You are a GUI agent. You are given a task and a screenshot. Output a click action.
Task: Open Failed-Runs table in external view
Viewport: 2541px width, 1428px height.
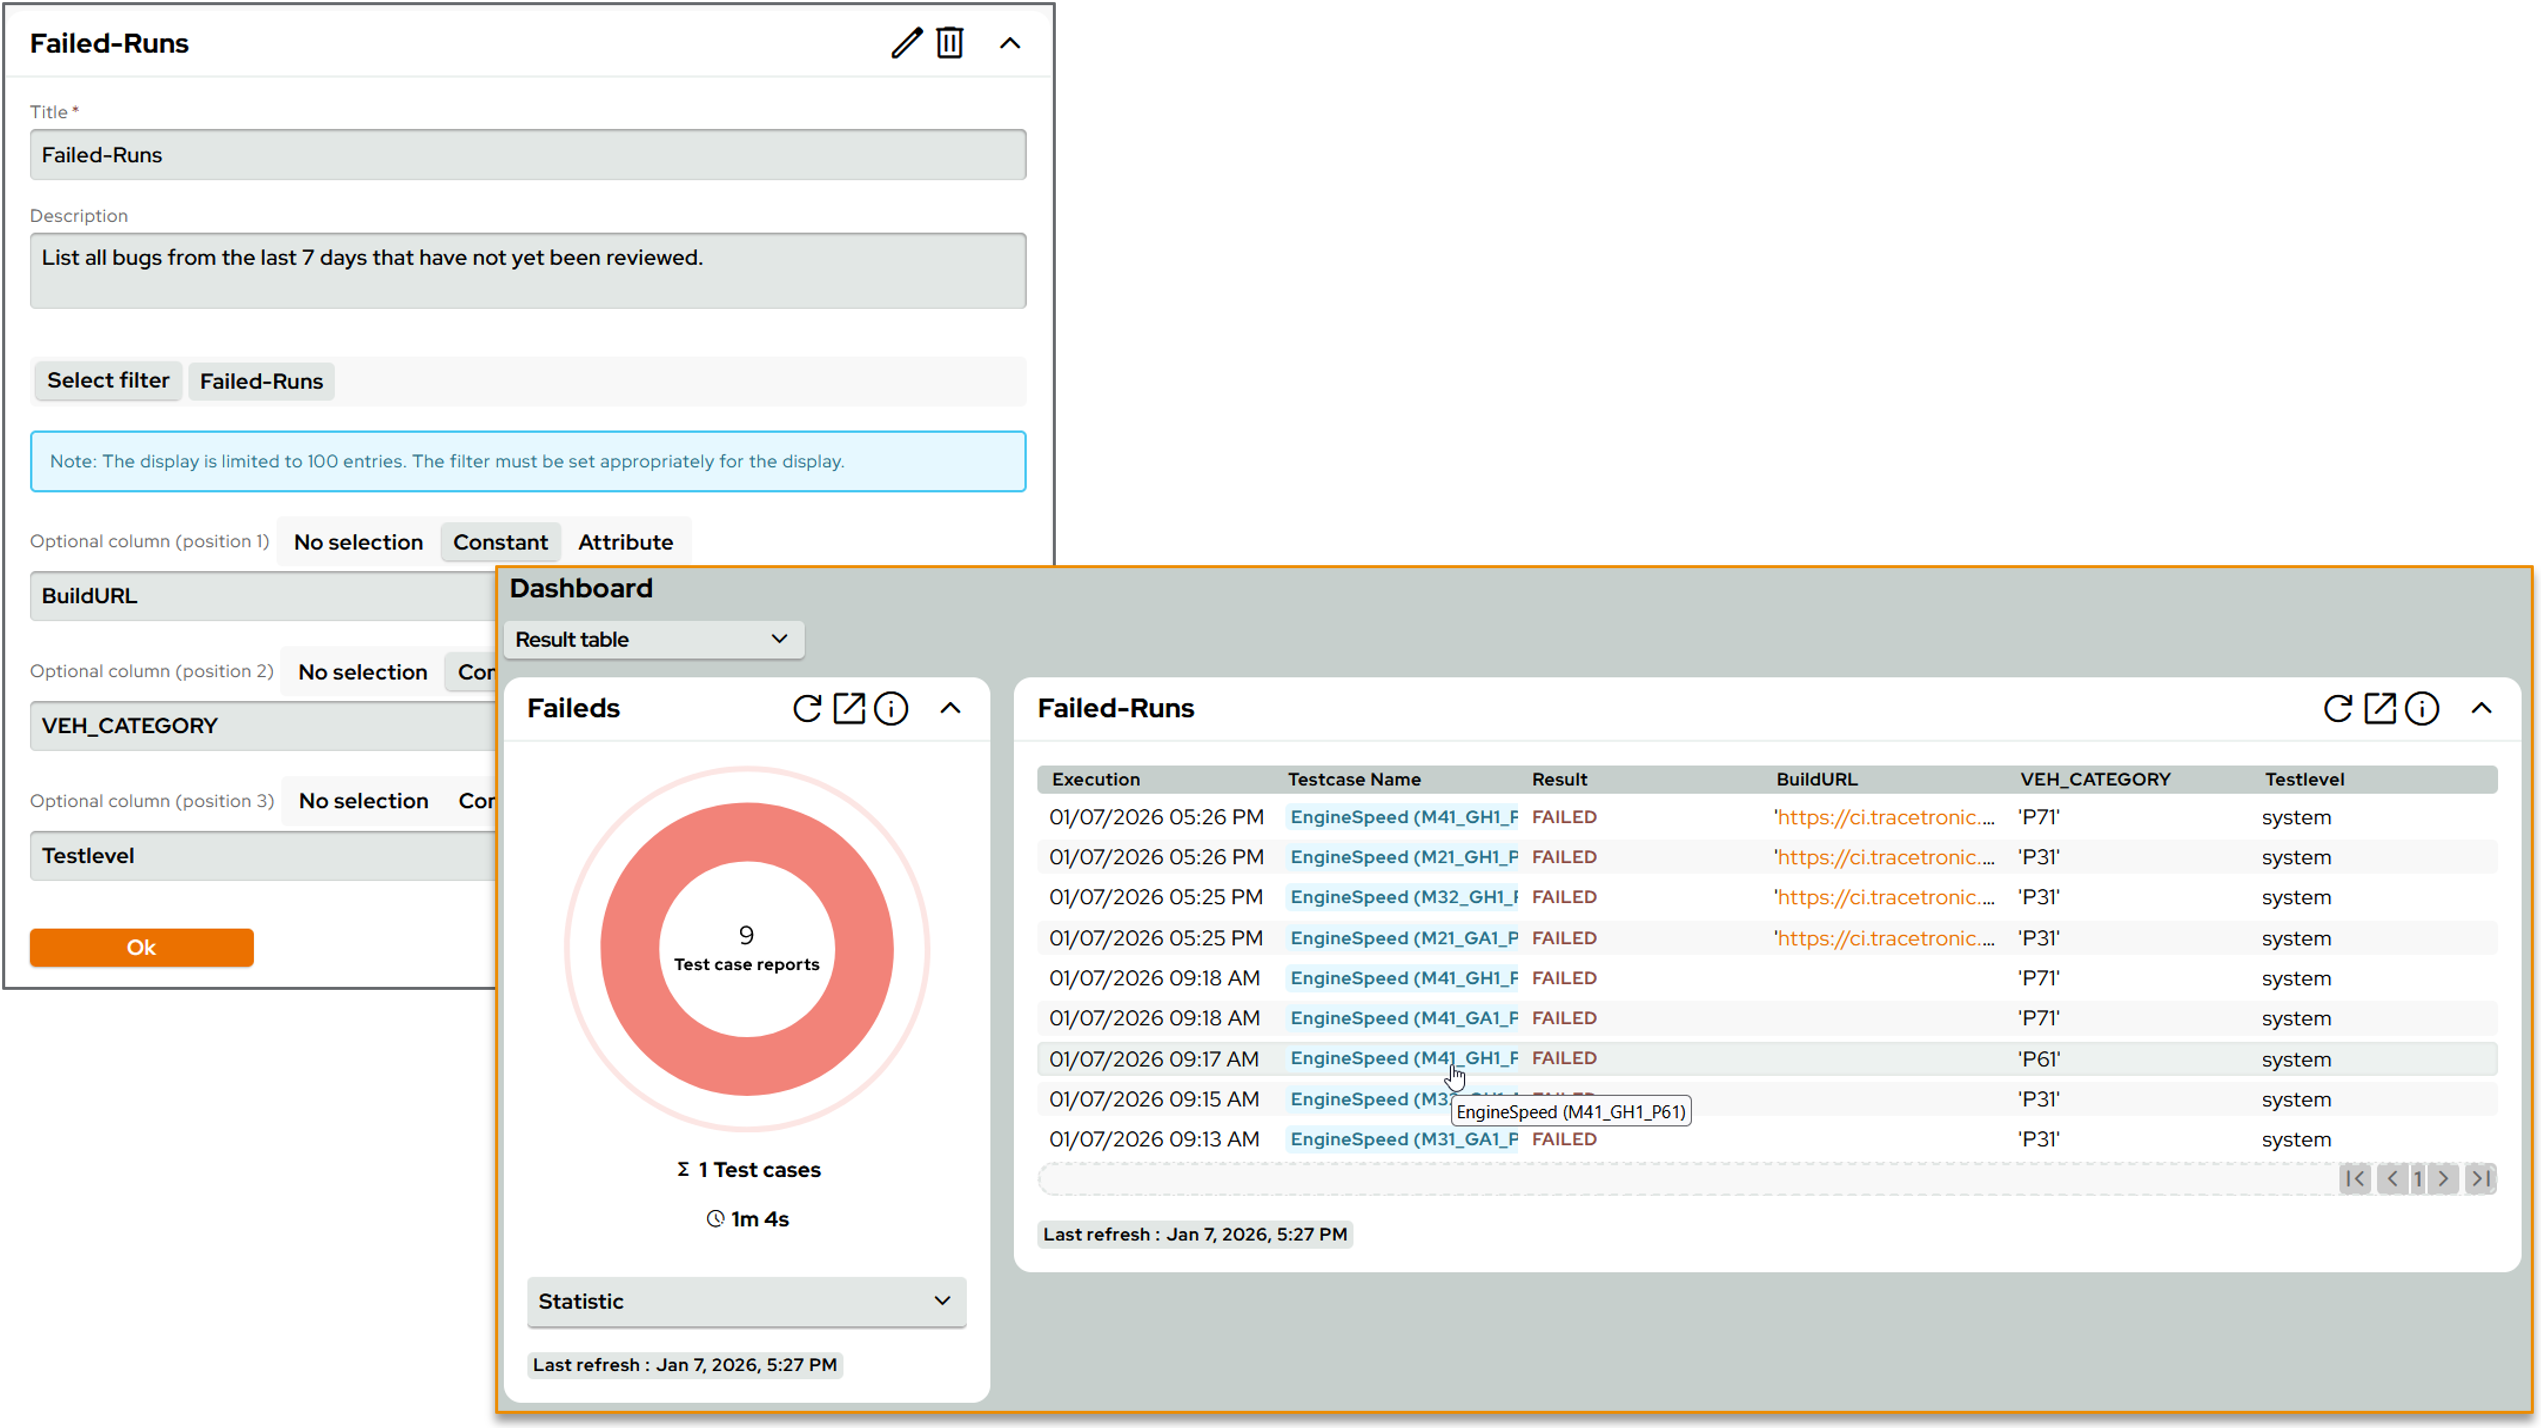(x=2380, y=708)
